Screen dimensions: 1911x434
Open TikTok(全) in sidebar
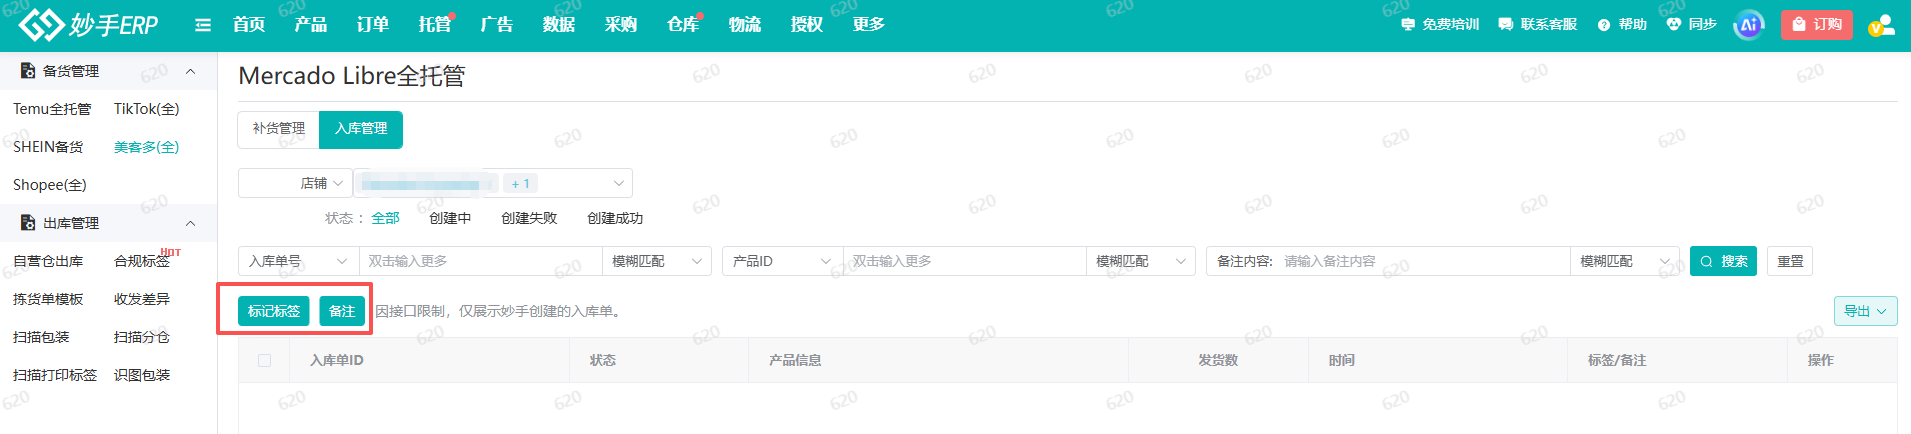coord(147,109)
